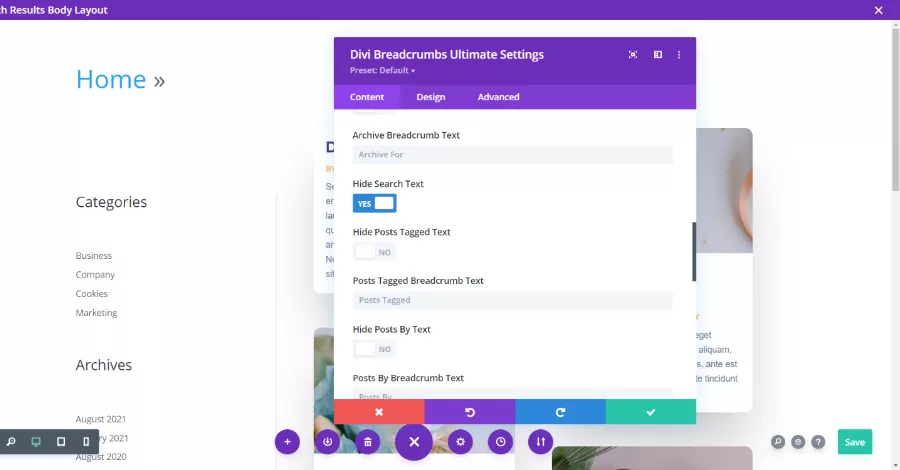Switch to the Design tab

click(430, 97)
